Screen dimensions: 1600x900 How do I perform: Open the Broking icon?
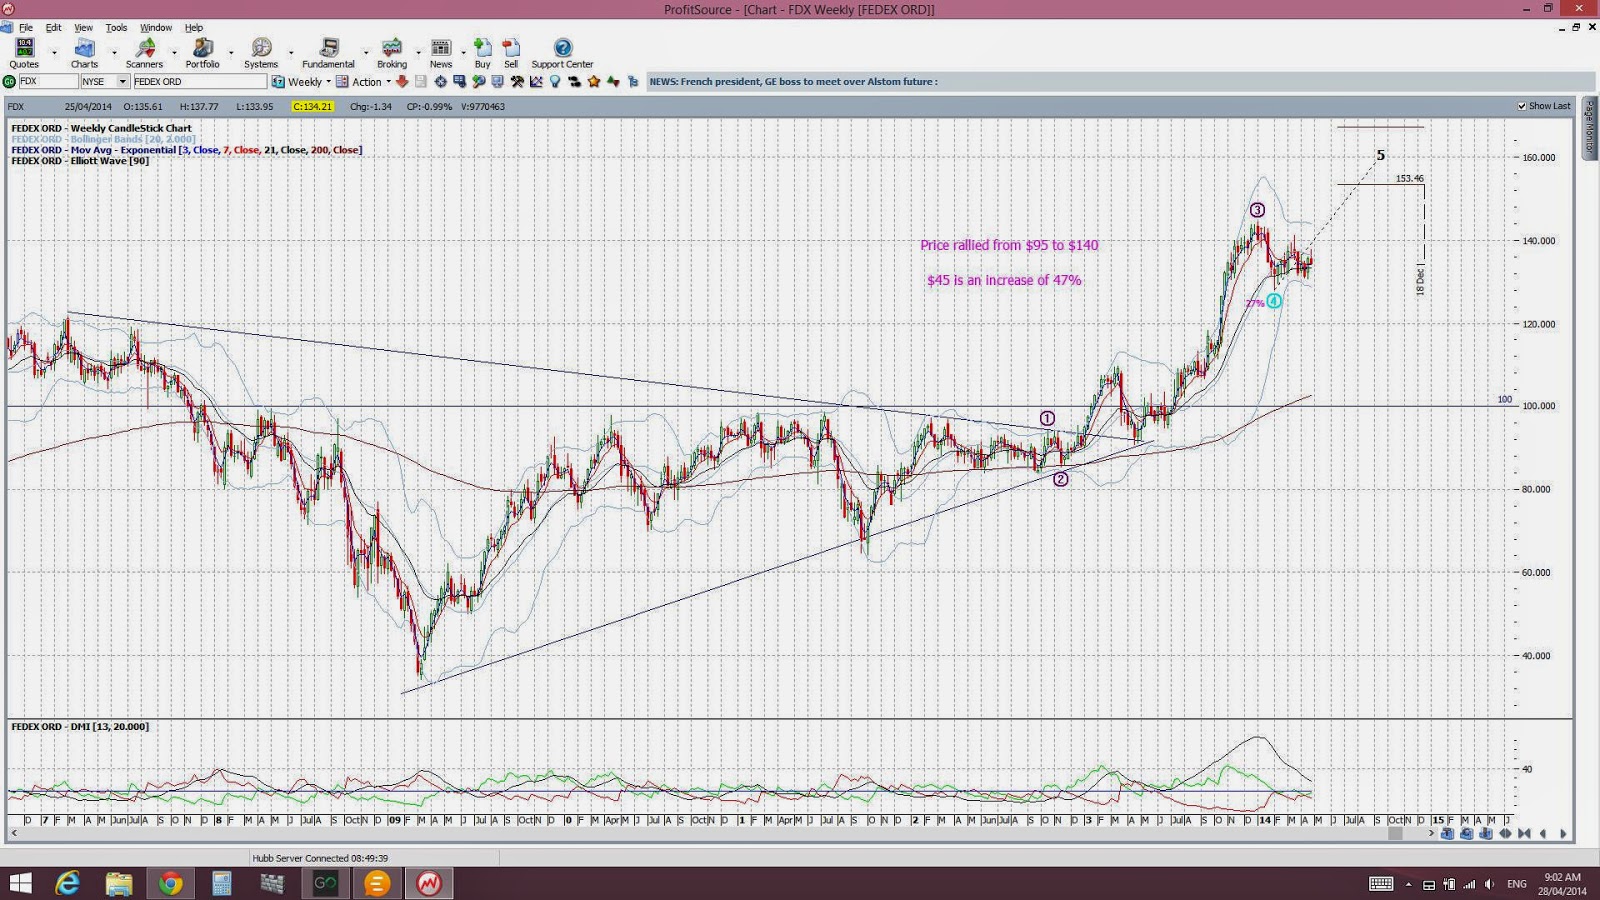pyautogui.click(x=392, y=53)
